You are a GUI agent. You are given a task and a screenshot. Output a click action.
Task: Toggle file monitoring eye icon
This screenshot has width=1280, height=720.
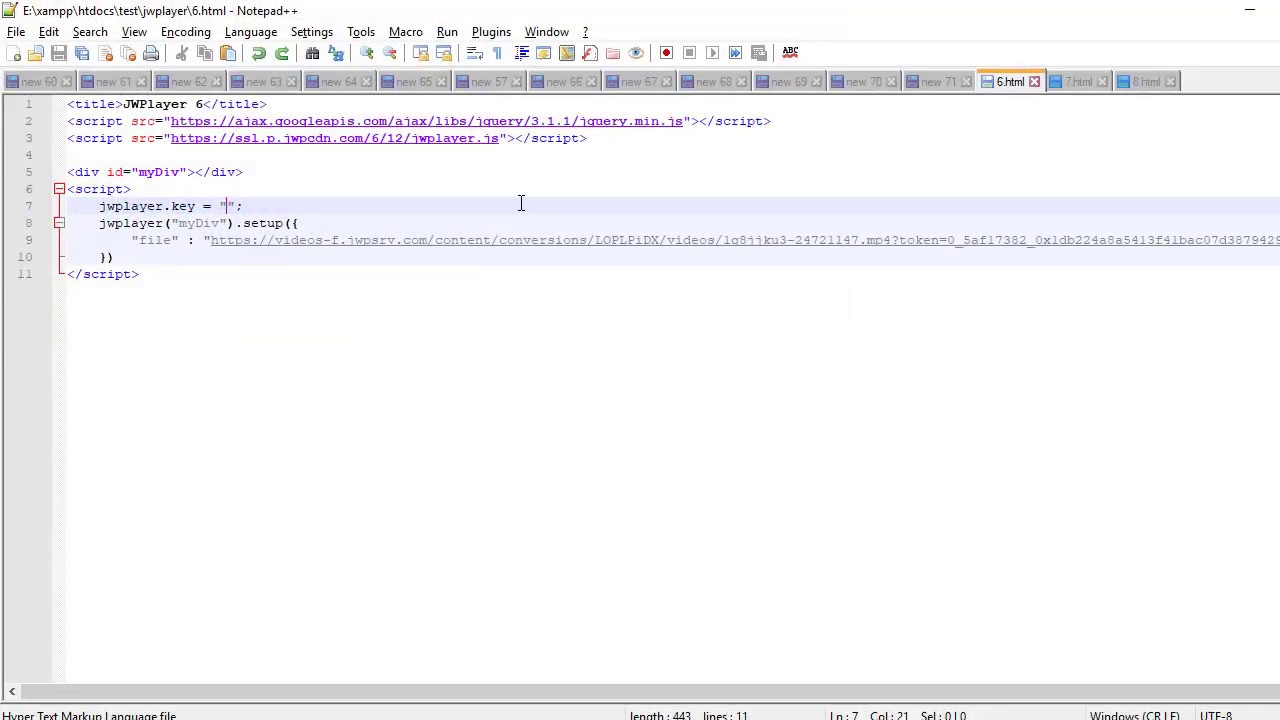point(636,53)
